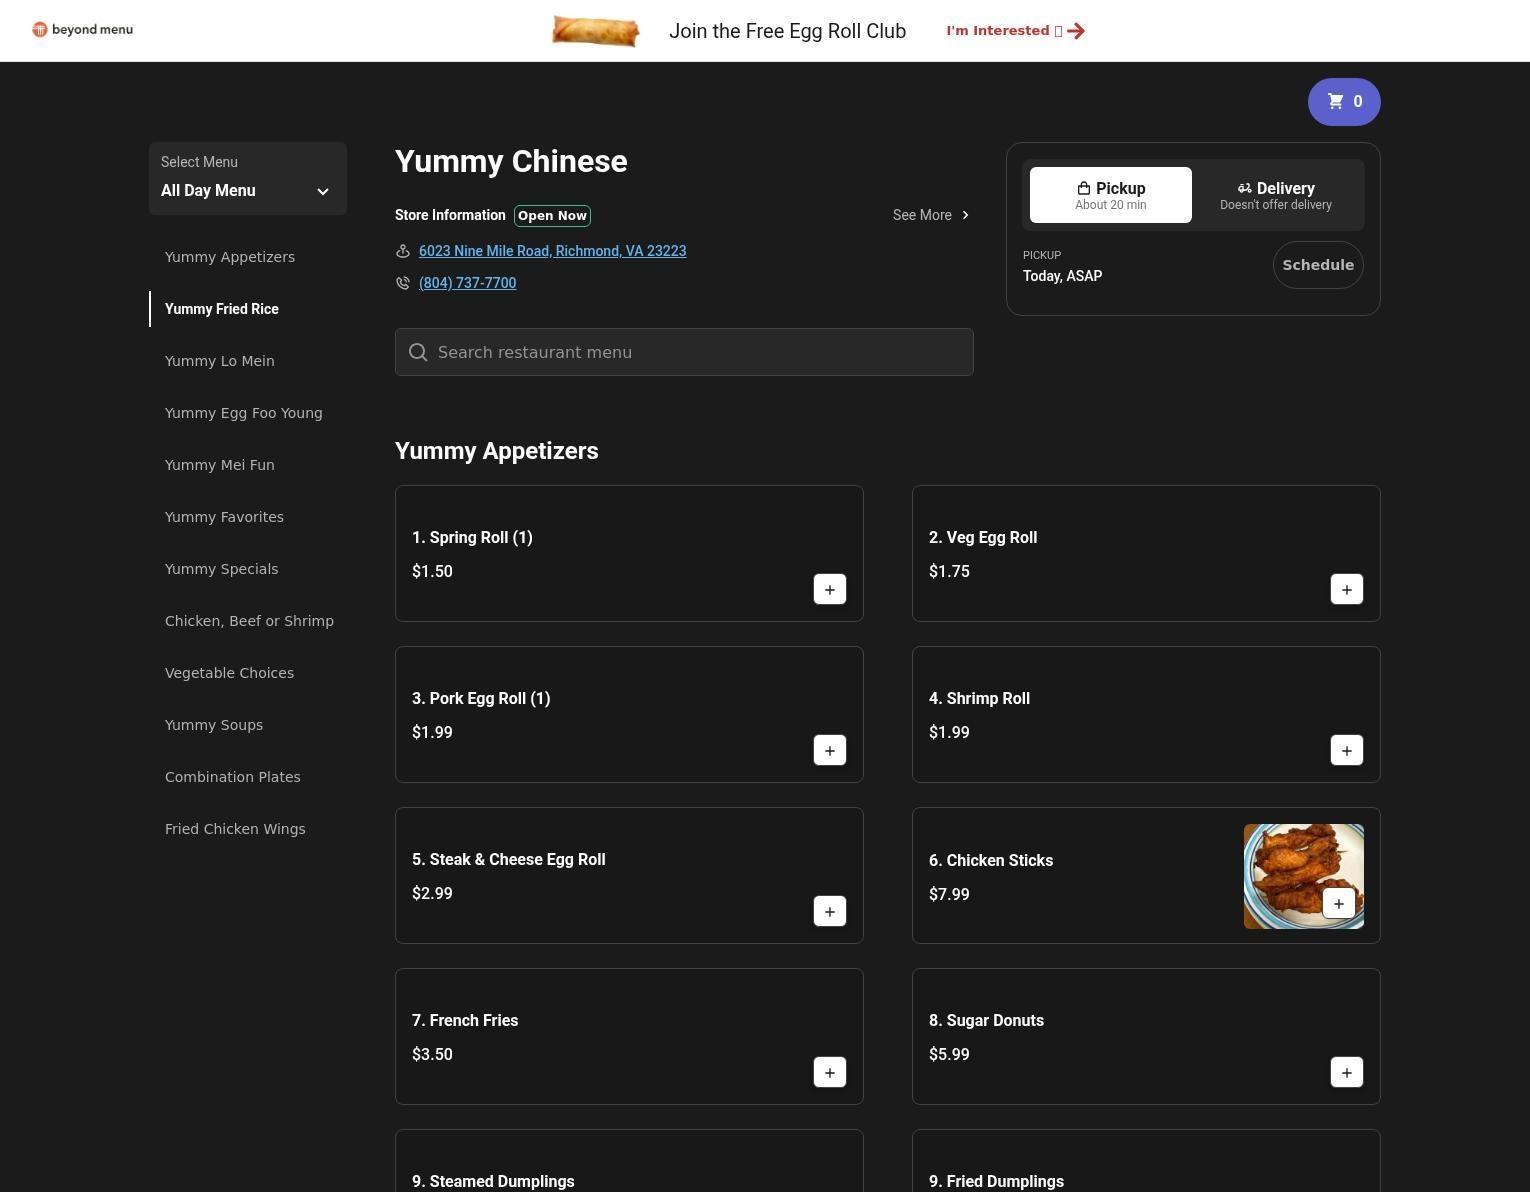
Task: Click the Yummy Chinese restaurant heading
Action: click(511, 162)
